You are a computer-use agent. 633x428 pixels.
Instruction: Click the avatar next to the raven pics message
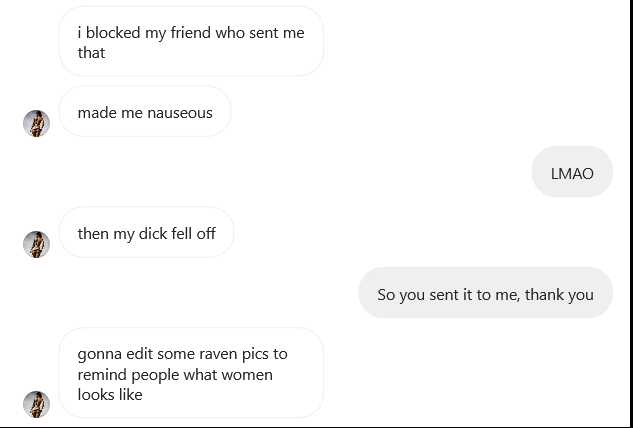[x=37, y=404]
